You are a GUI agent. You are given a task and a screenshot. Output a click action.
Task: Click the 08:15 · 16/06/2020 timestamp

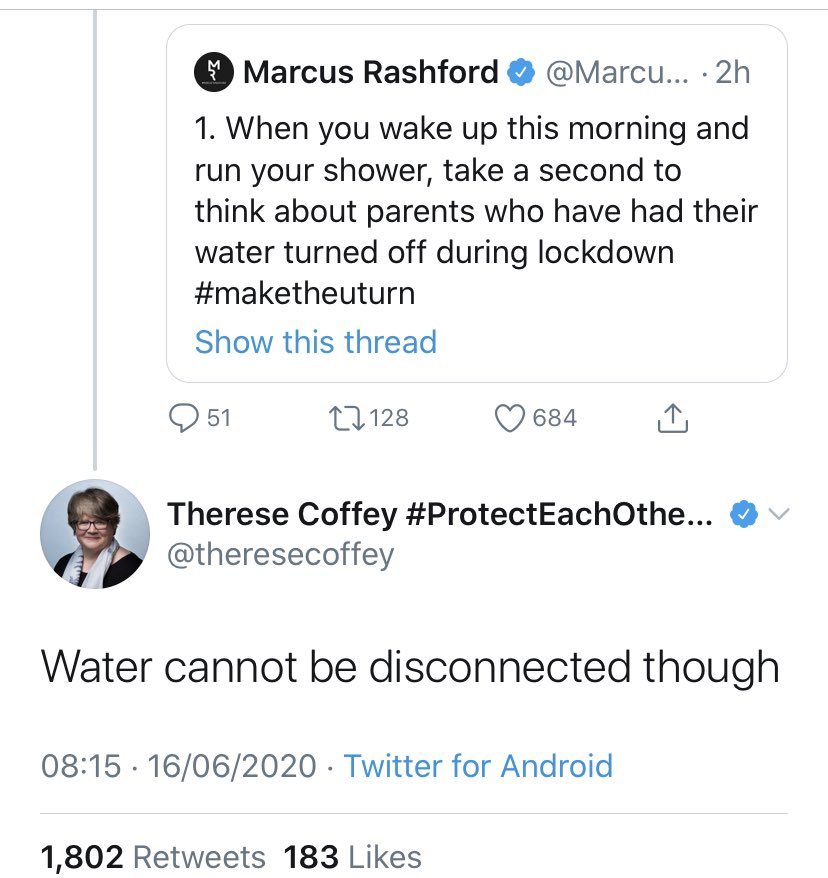tap(178, 766)
